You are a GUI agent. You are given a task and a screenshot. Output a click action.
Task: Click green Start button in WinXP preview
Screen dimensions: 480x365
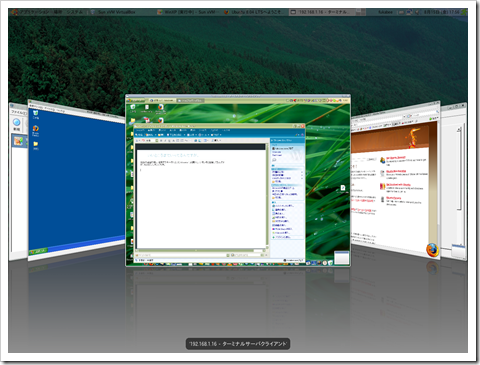39,251
